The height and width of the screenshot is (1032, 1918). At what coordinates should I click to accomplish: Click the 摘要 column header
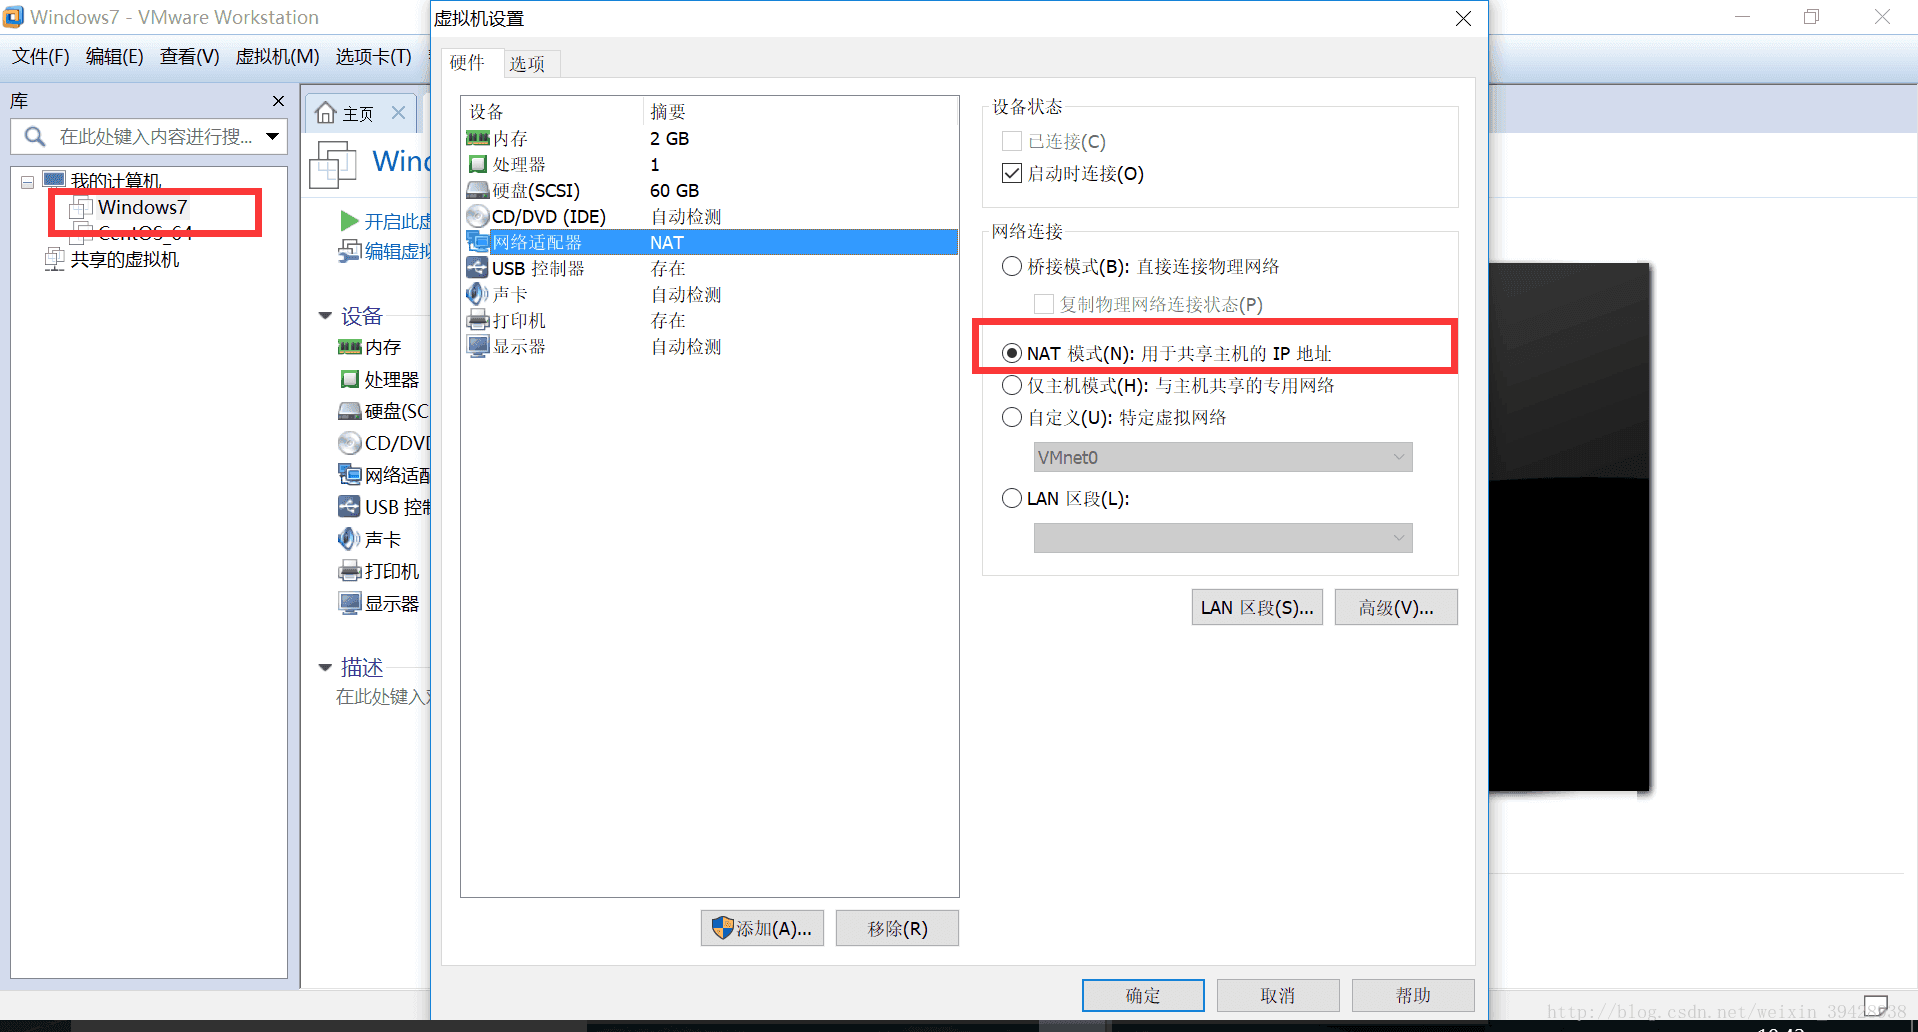point(668,112)
